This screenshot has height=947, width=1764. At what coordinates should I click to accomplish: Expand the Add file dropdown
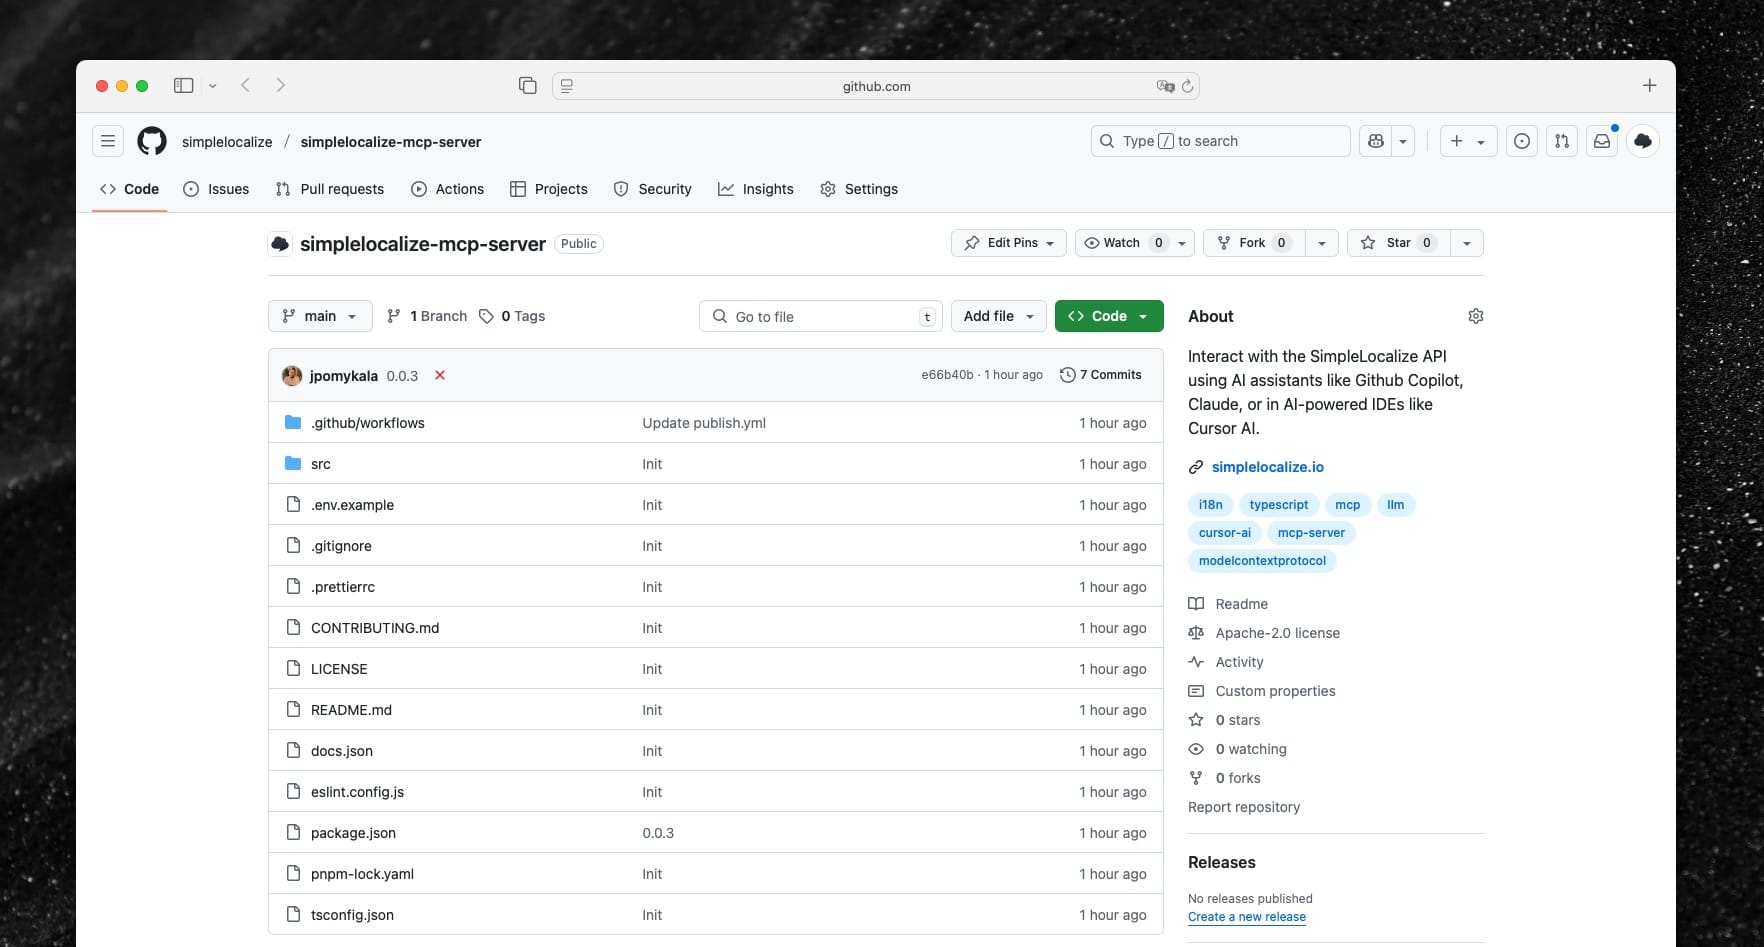[x=999, y=316]
